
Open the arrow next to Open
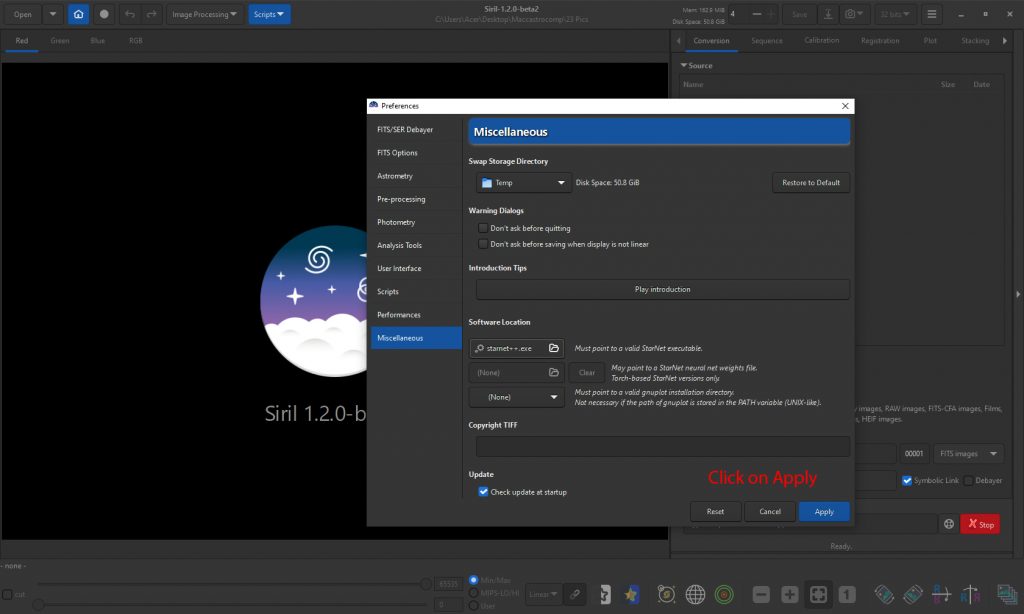click(x=52, y=14)
